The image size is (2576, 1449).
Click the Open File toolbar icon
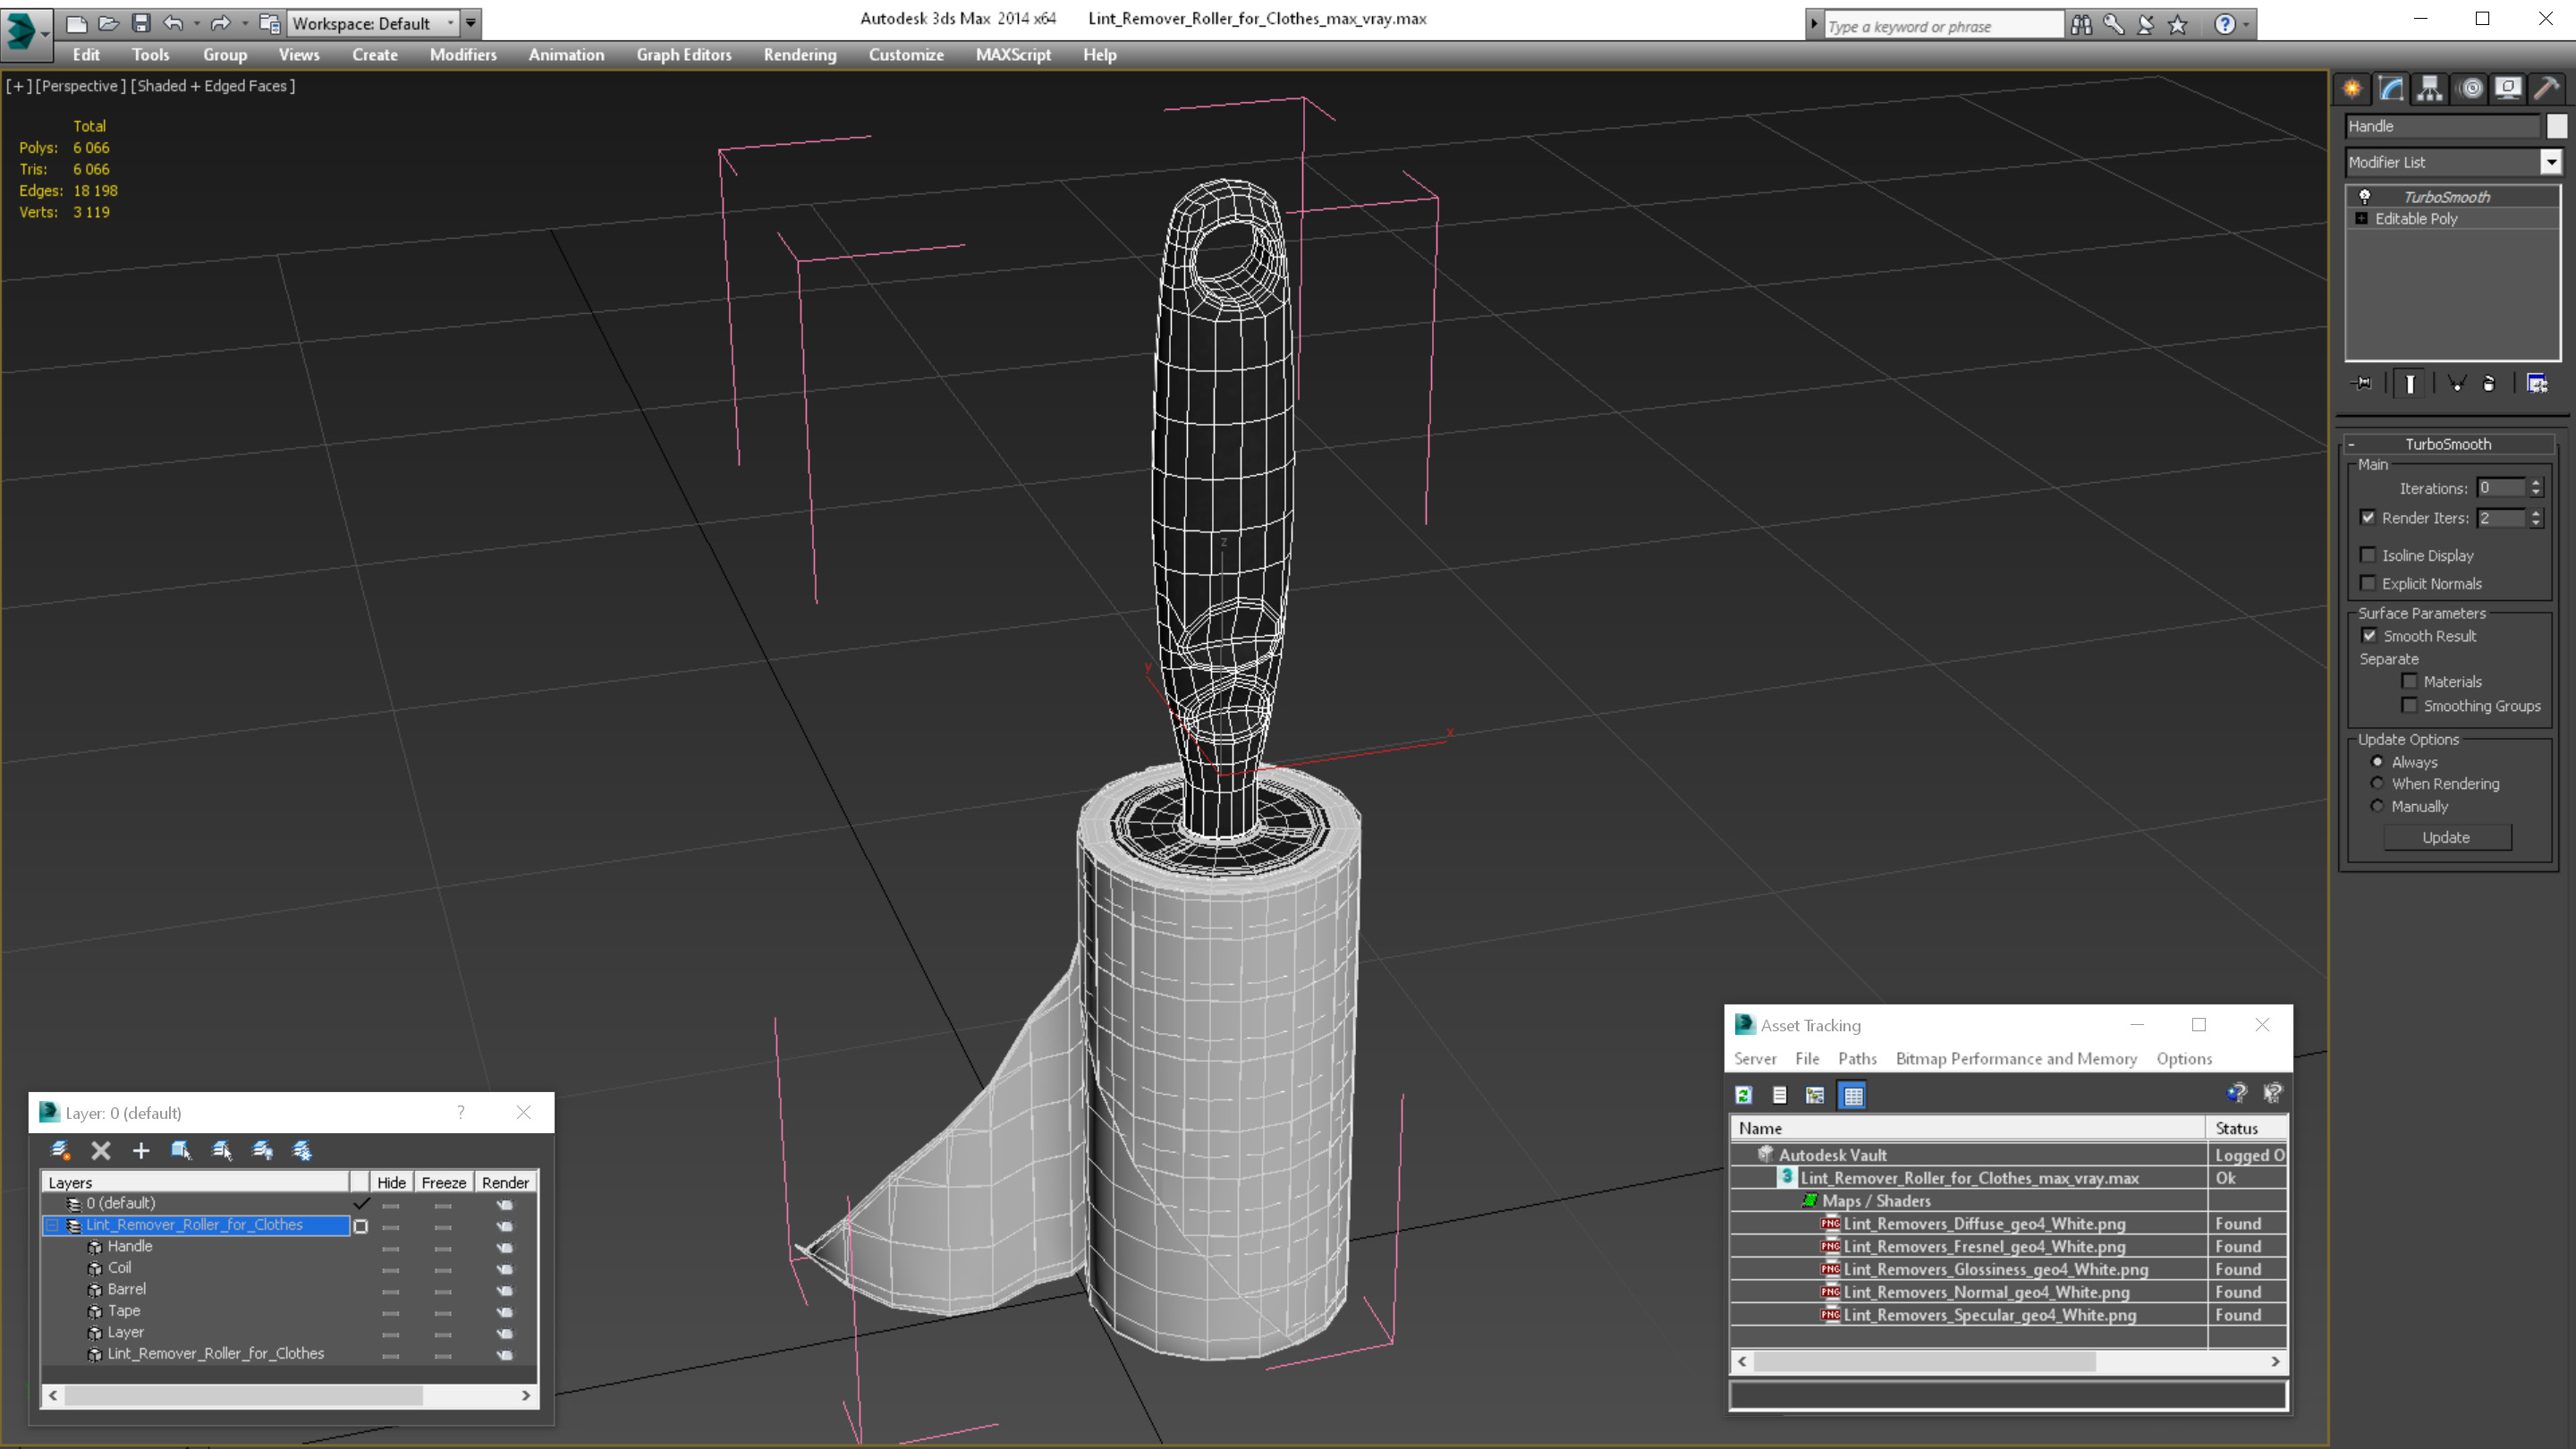(109, 22)
